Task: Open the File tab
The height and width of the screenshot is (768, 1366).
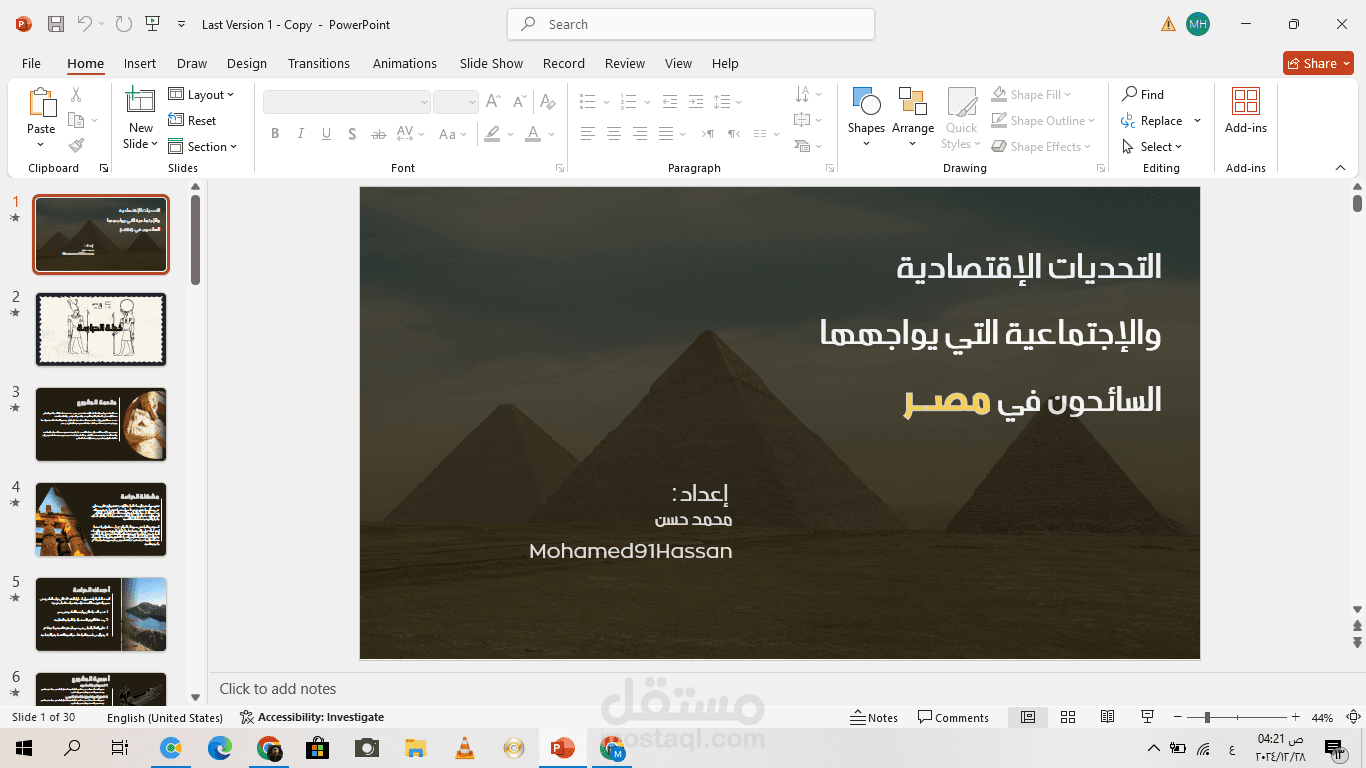Action: pos(32,63)
